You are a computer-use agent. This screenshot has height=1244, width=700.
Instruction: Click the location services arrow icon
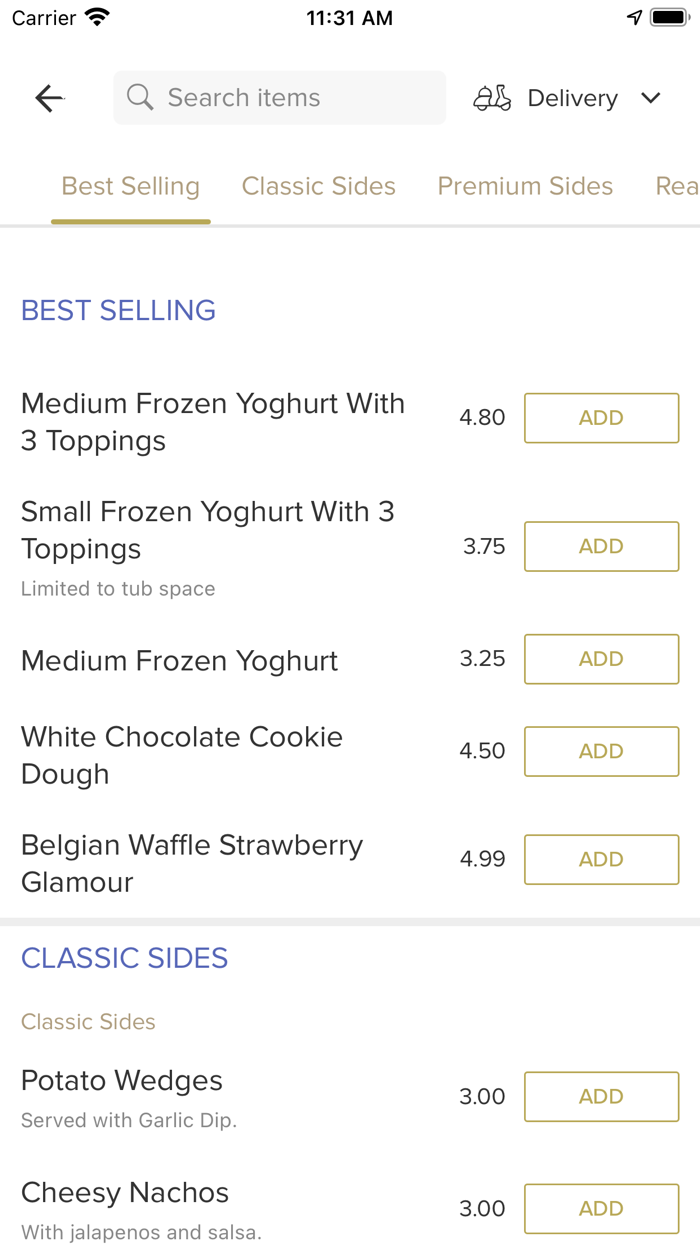pyautogui.click(x=634, y=16)
